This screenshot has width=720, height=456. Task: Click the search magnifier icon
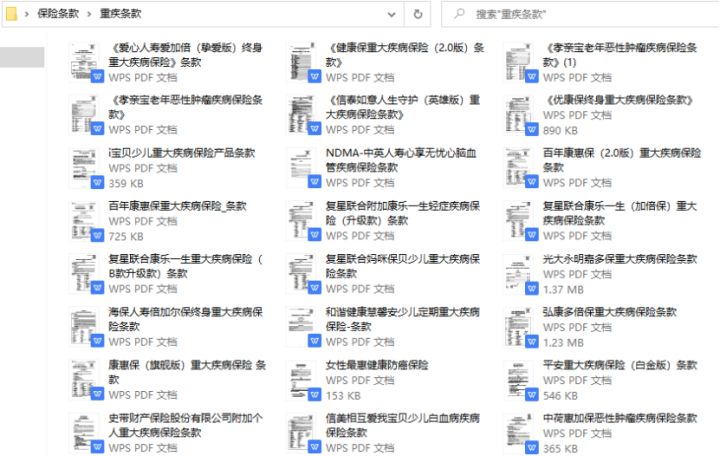coord(459,14)
